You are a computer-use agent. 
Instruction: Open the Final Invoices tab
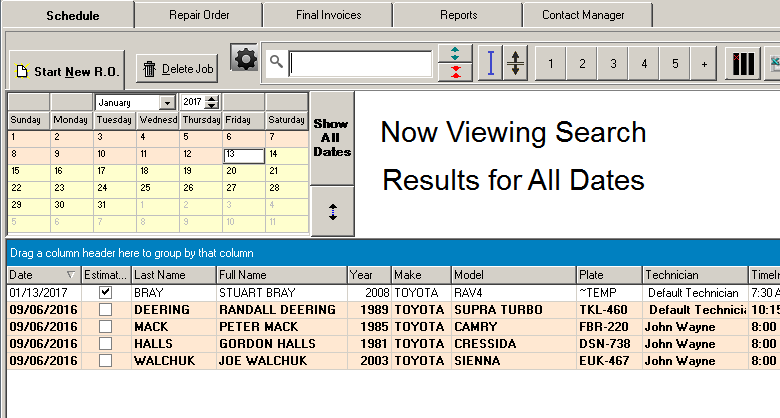[x=328, y=15]
